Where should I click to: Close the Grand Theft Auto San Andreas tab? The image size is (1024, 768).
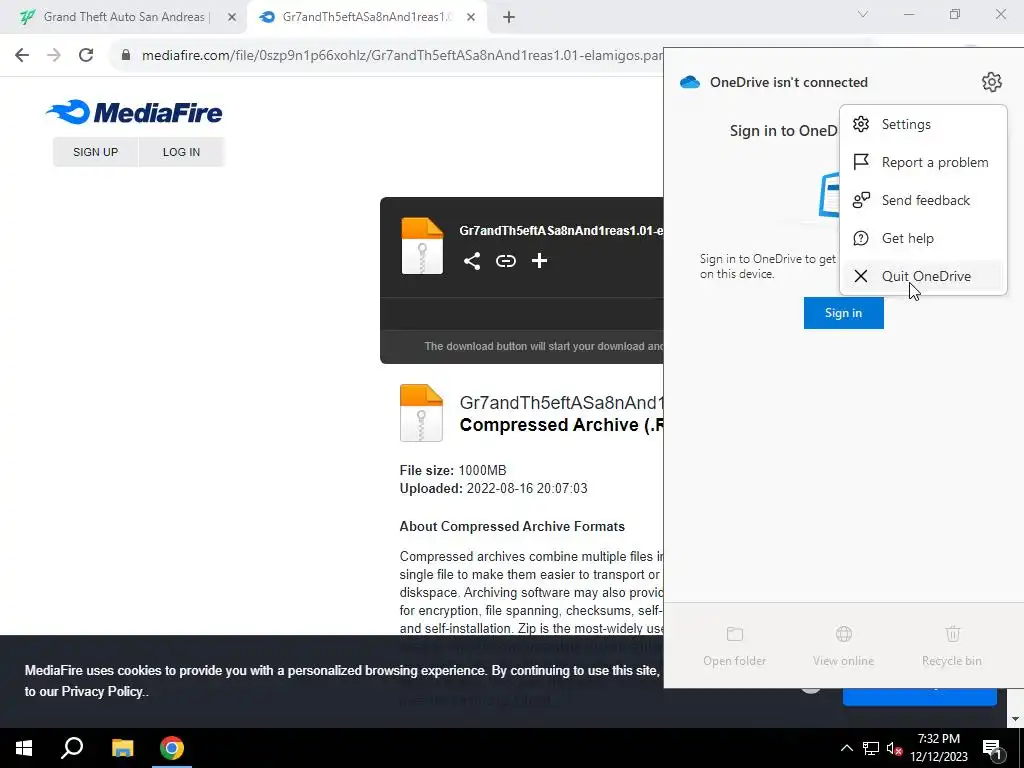[x=232, y=17]
